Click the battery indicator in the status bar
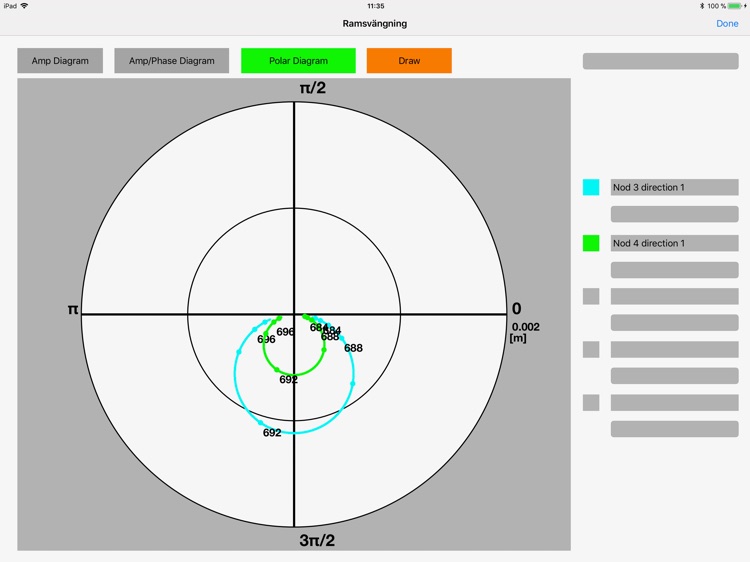Viewport: 750px width, 562px height. (x=735, y=6)
